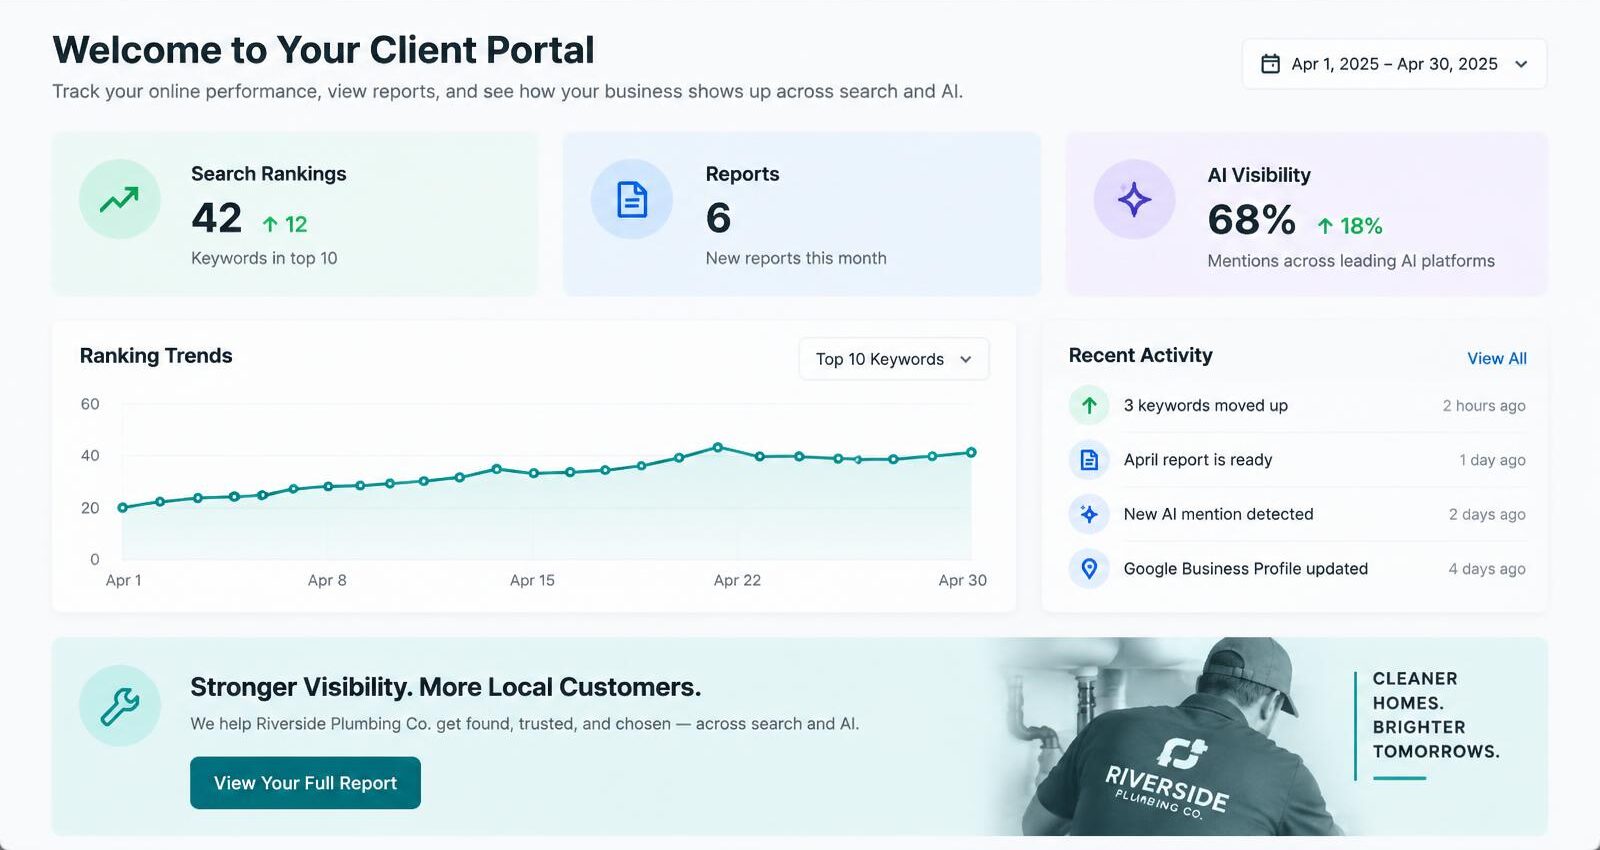The height and width of the screenshot is (850, 1600).
Task: Open View All recent activity
Action: point(1496,358)
